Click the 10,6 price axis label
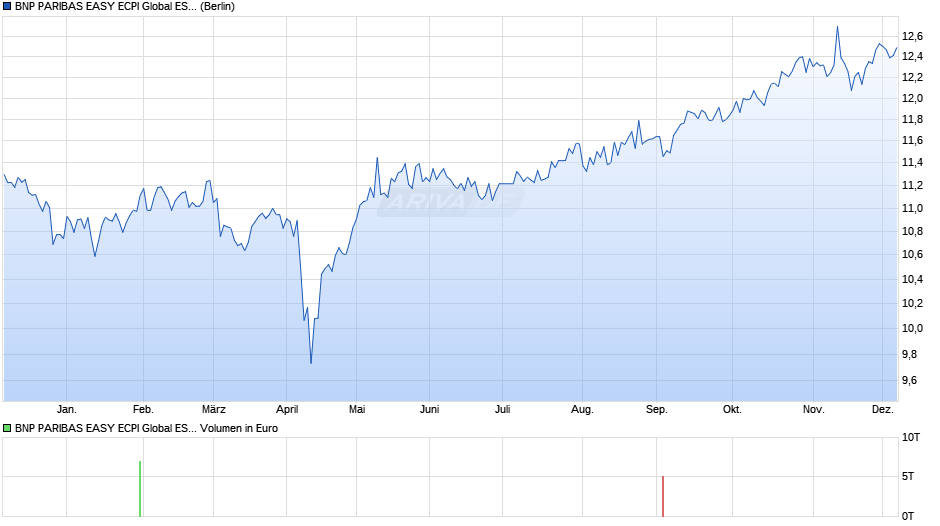940x526 pixels. [912, 254]
